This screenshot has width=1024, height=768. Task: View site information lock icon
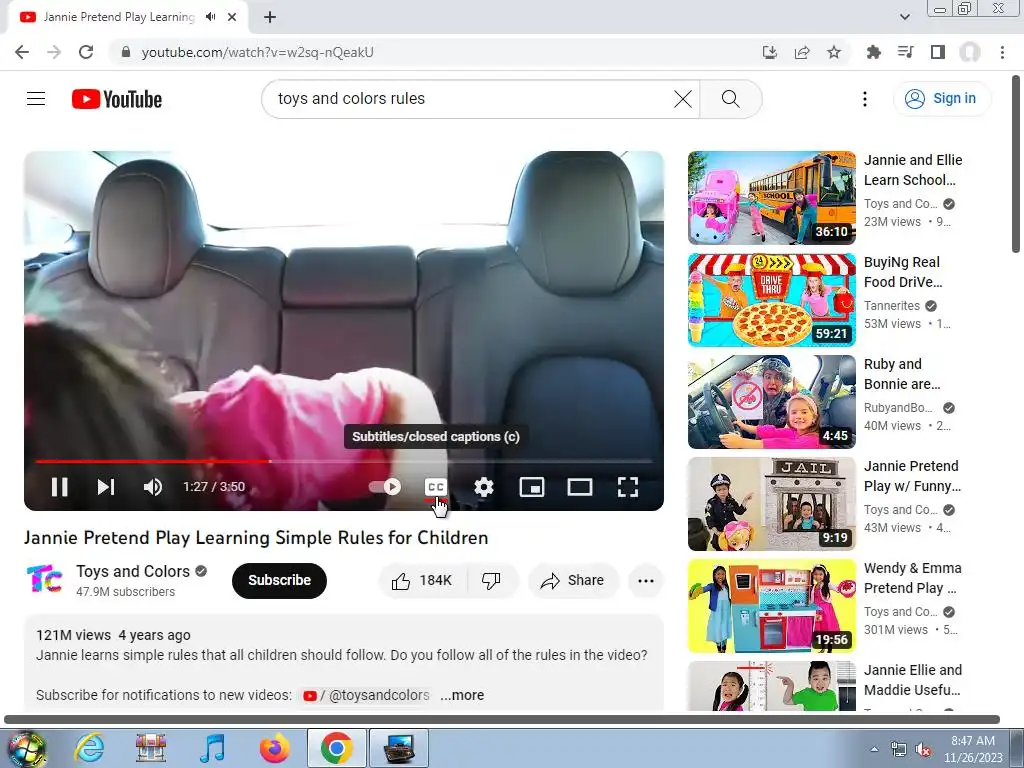[x=125, y=52]
